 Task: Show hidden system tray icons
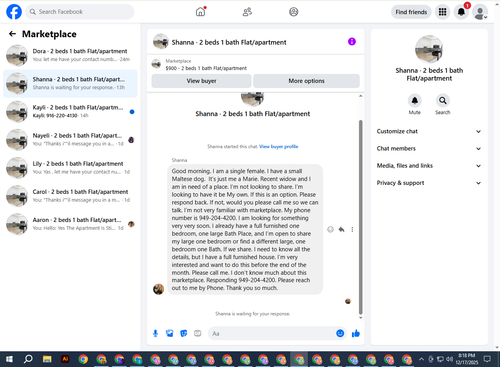point(421,359)
